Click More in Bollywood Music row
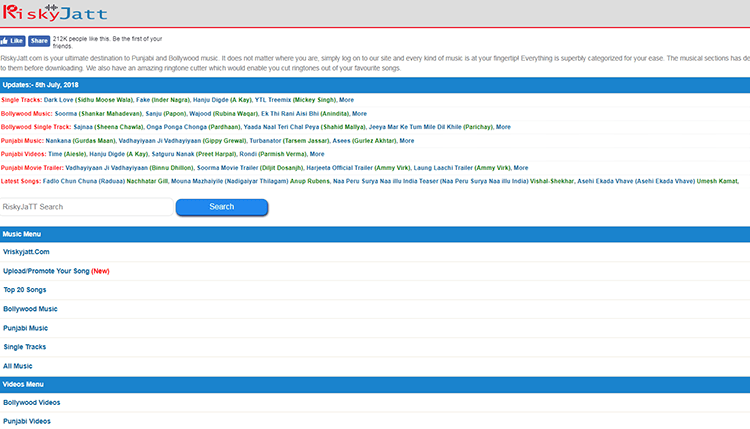Screen dimensions: 750x429 [x=359, y=114]
